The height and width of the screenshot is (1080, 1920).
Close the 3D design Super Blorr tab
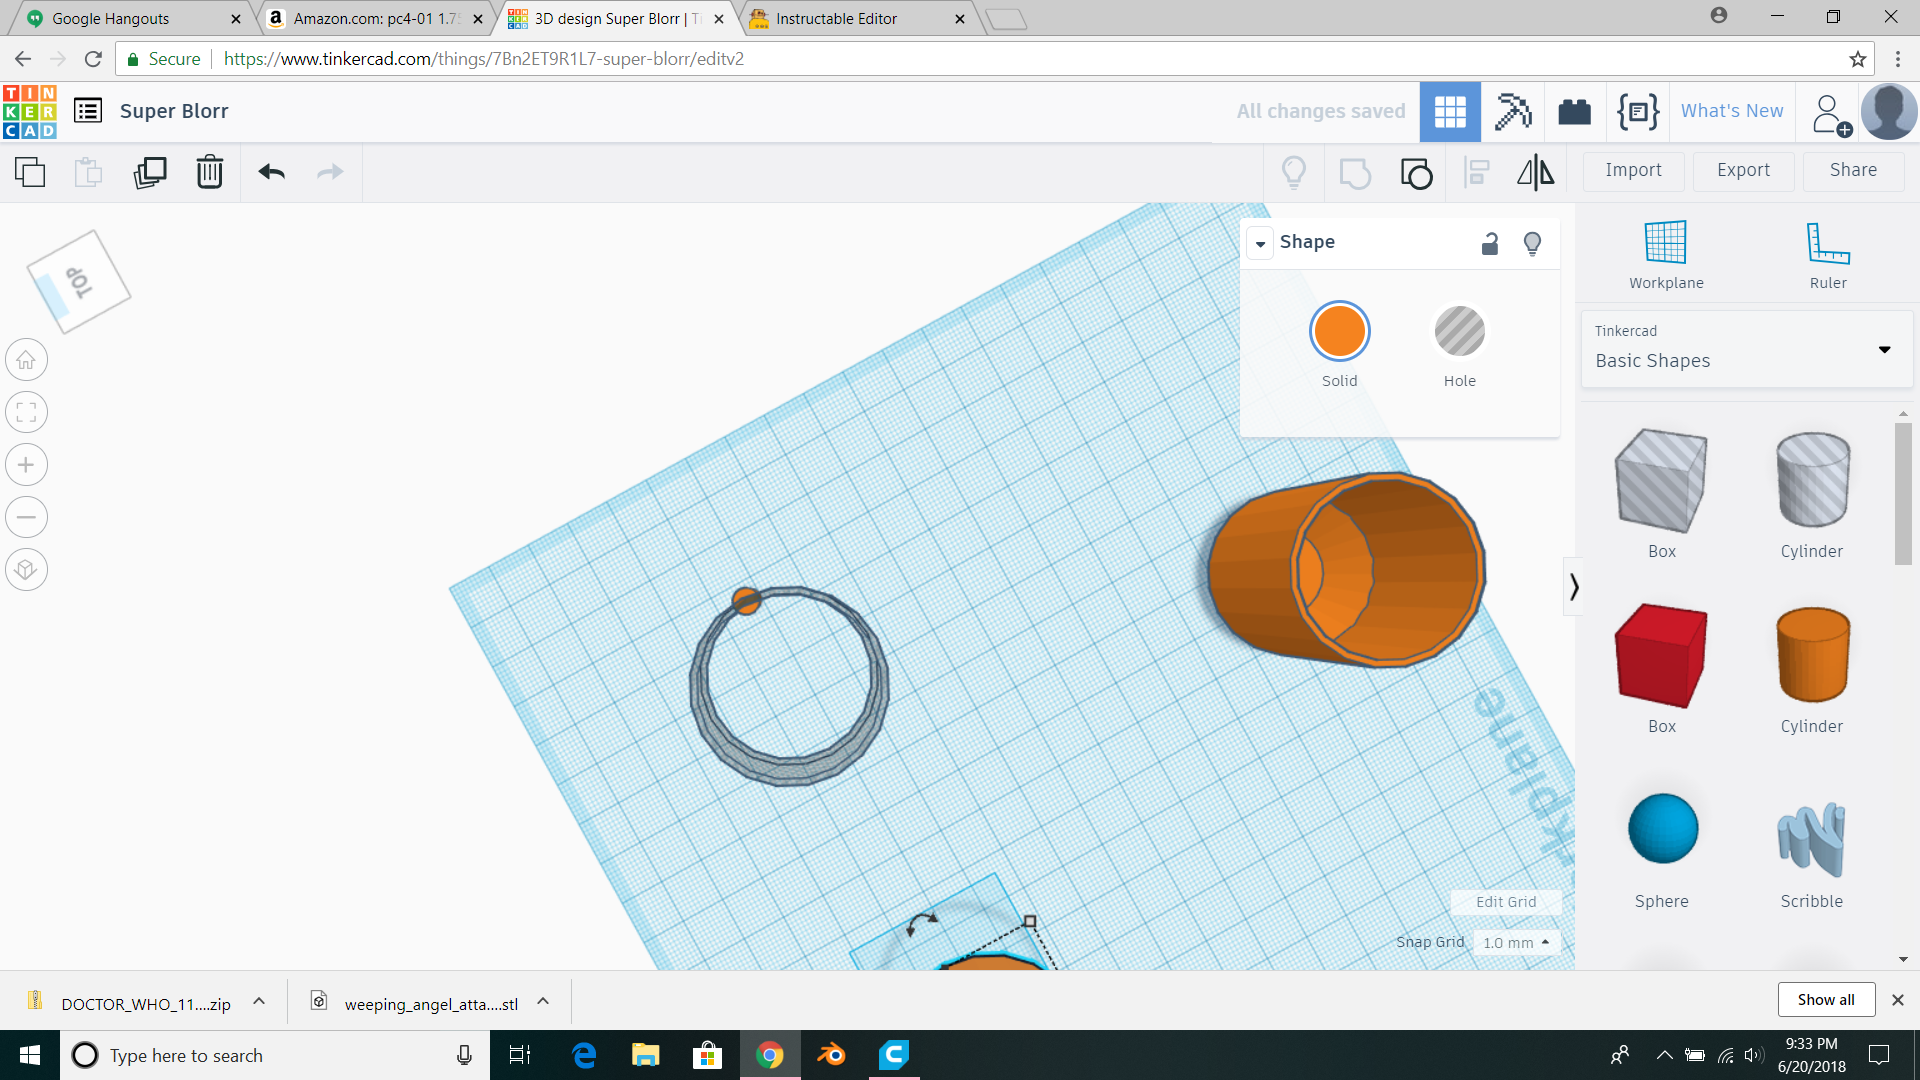tap(719, 19)
